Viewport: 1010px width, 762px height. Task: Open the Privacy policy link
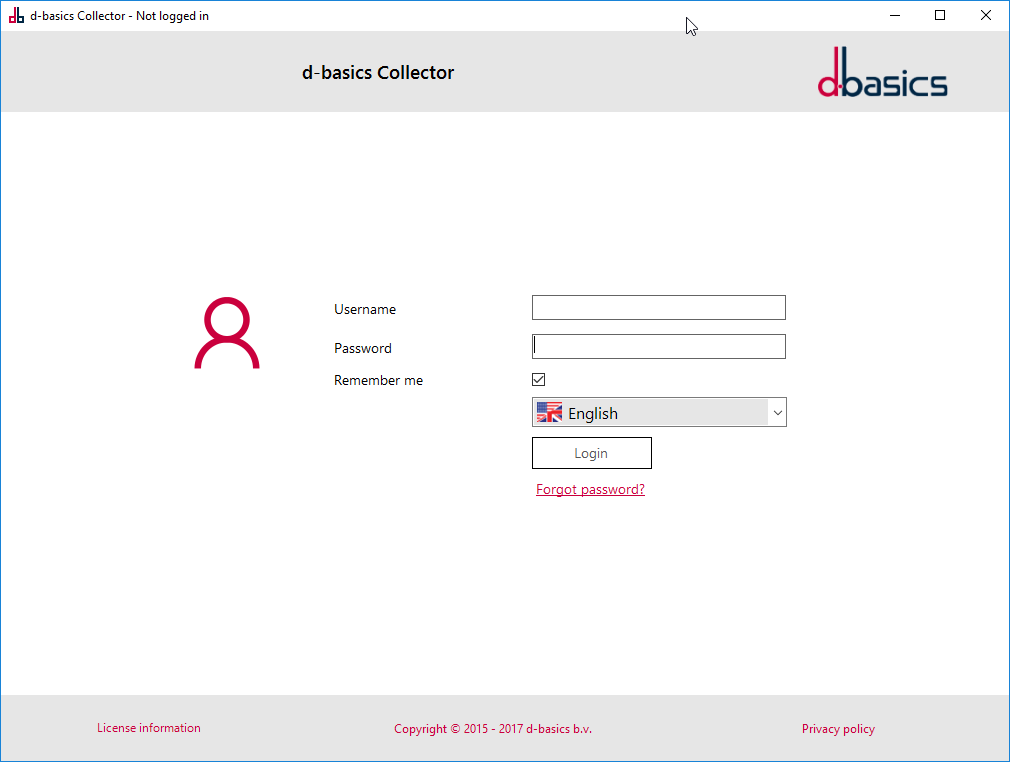pyautogui.click(x=838, y=729)
